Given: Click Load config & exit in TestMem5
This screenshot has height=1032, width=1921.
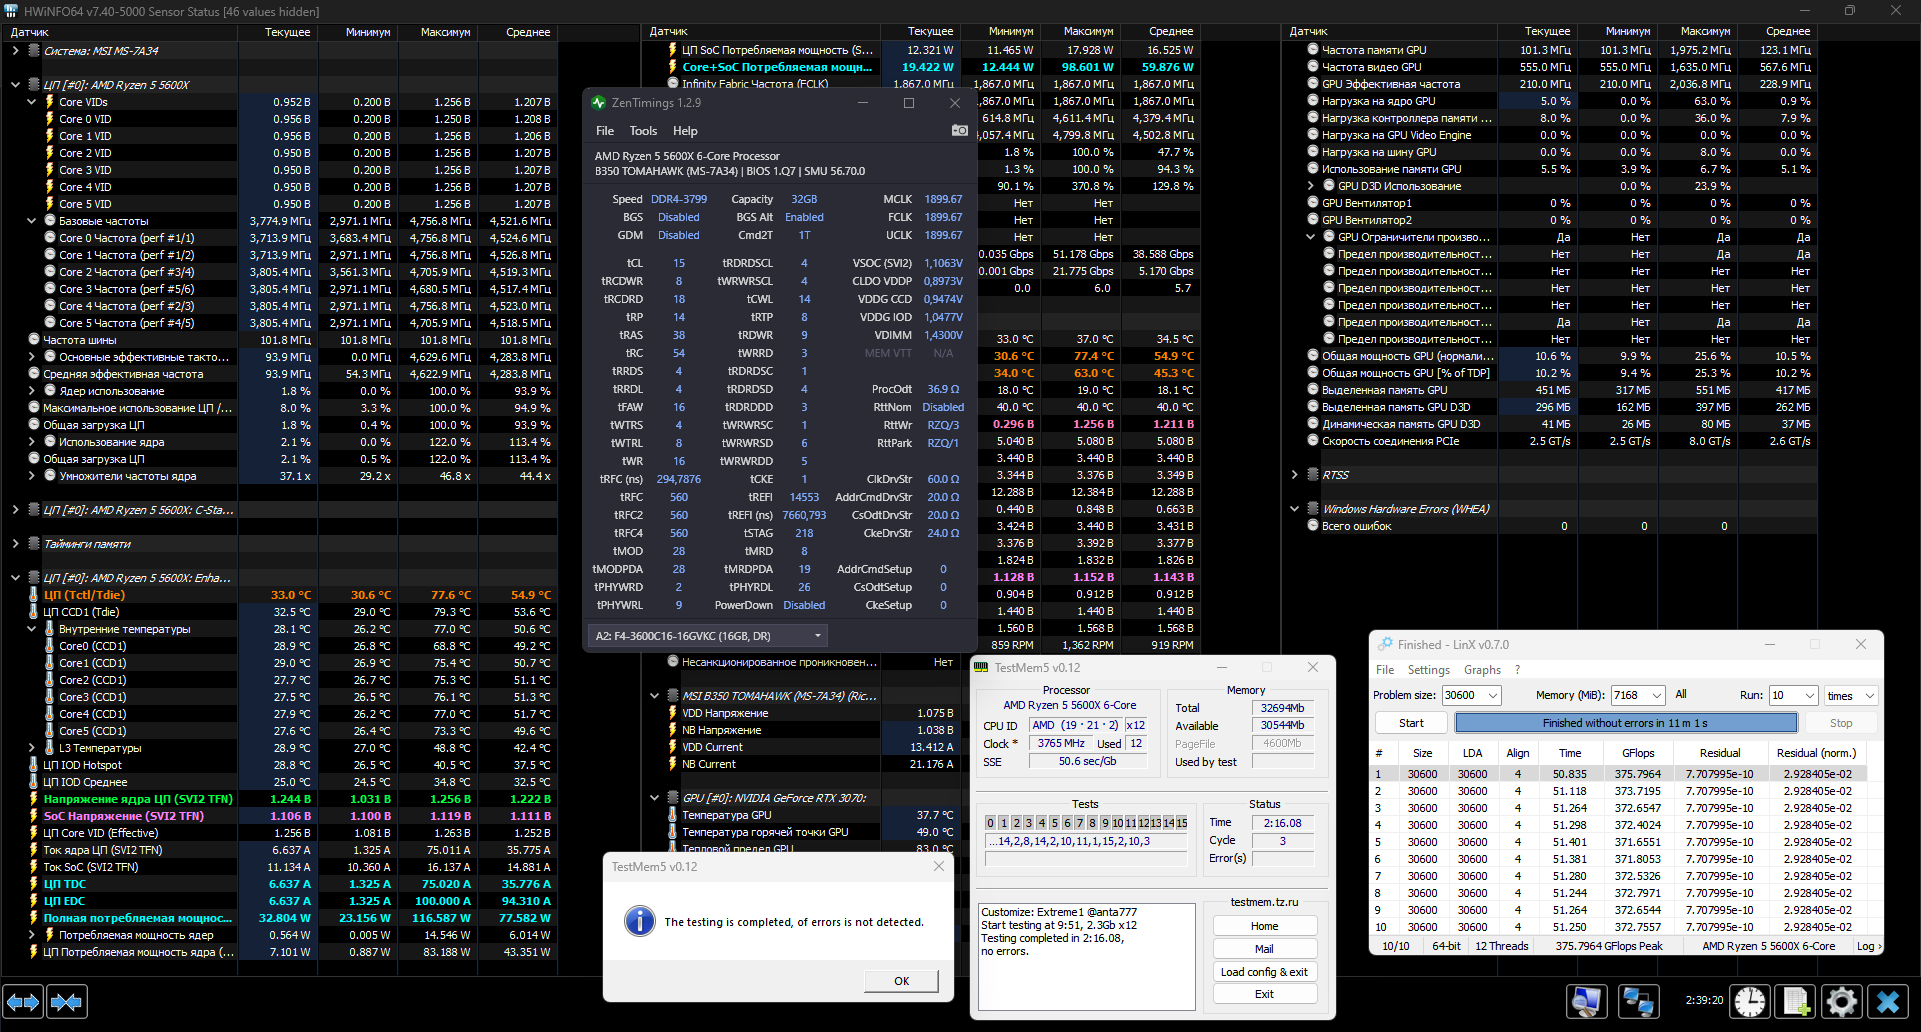Looking at the screenshot, I should [1264, 972].
